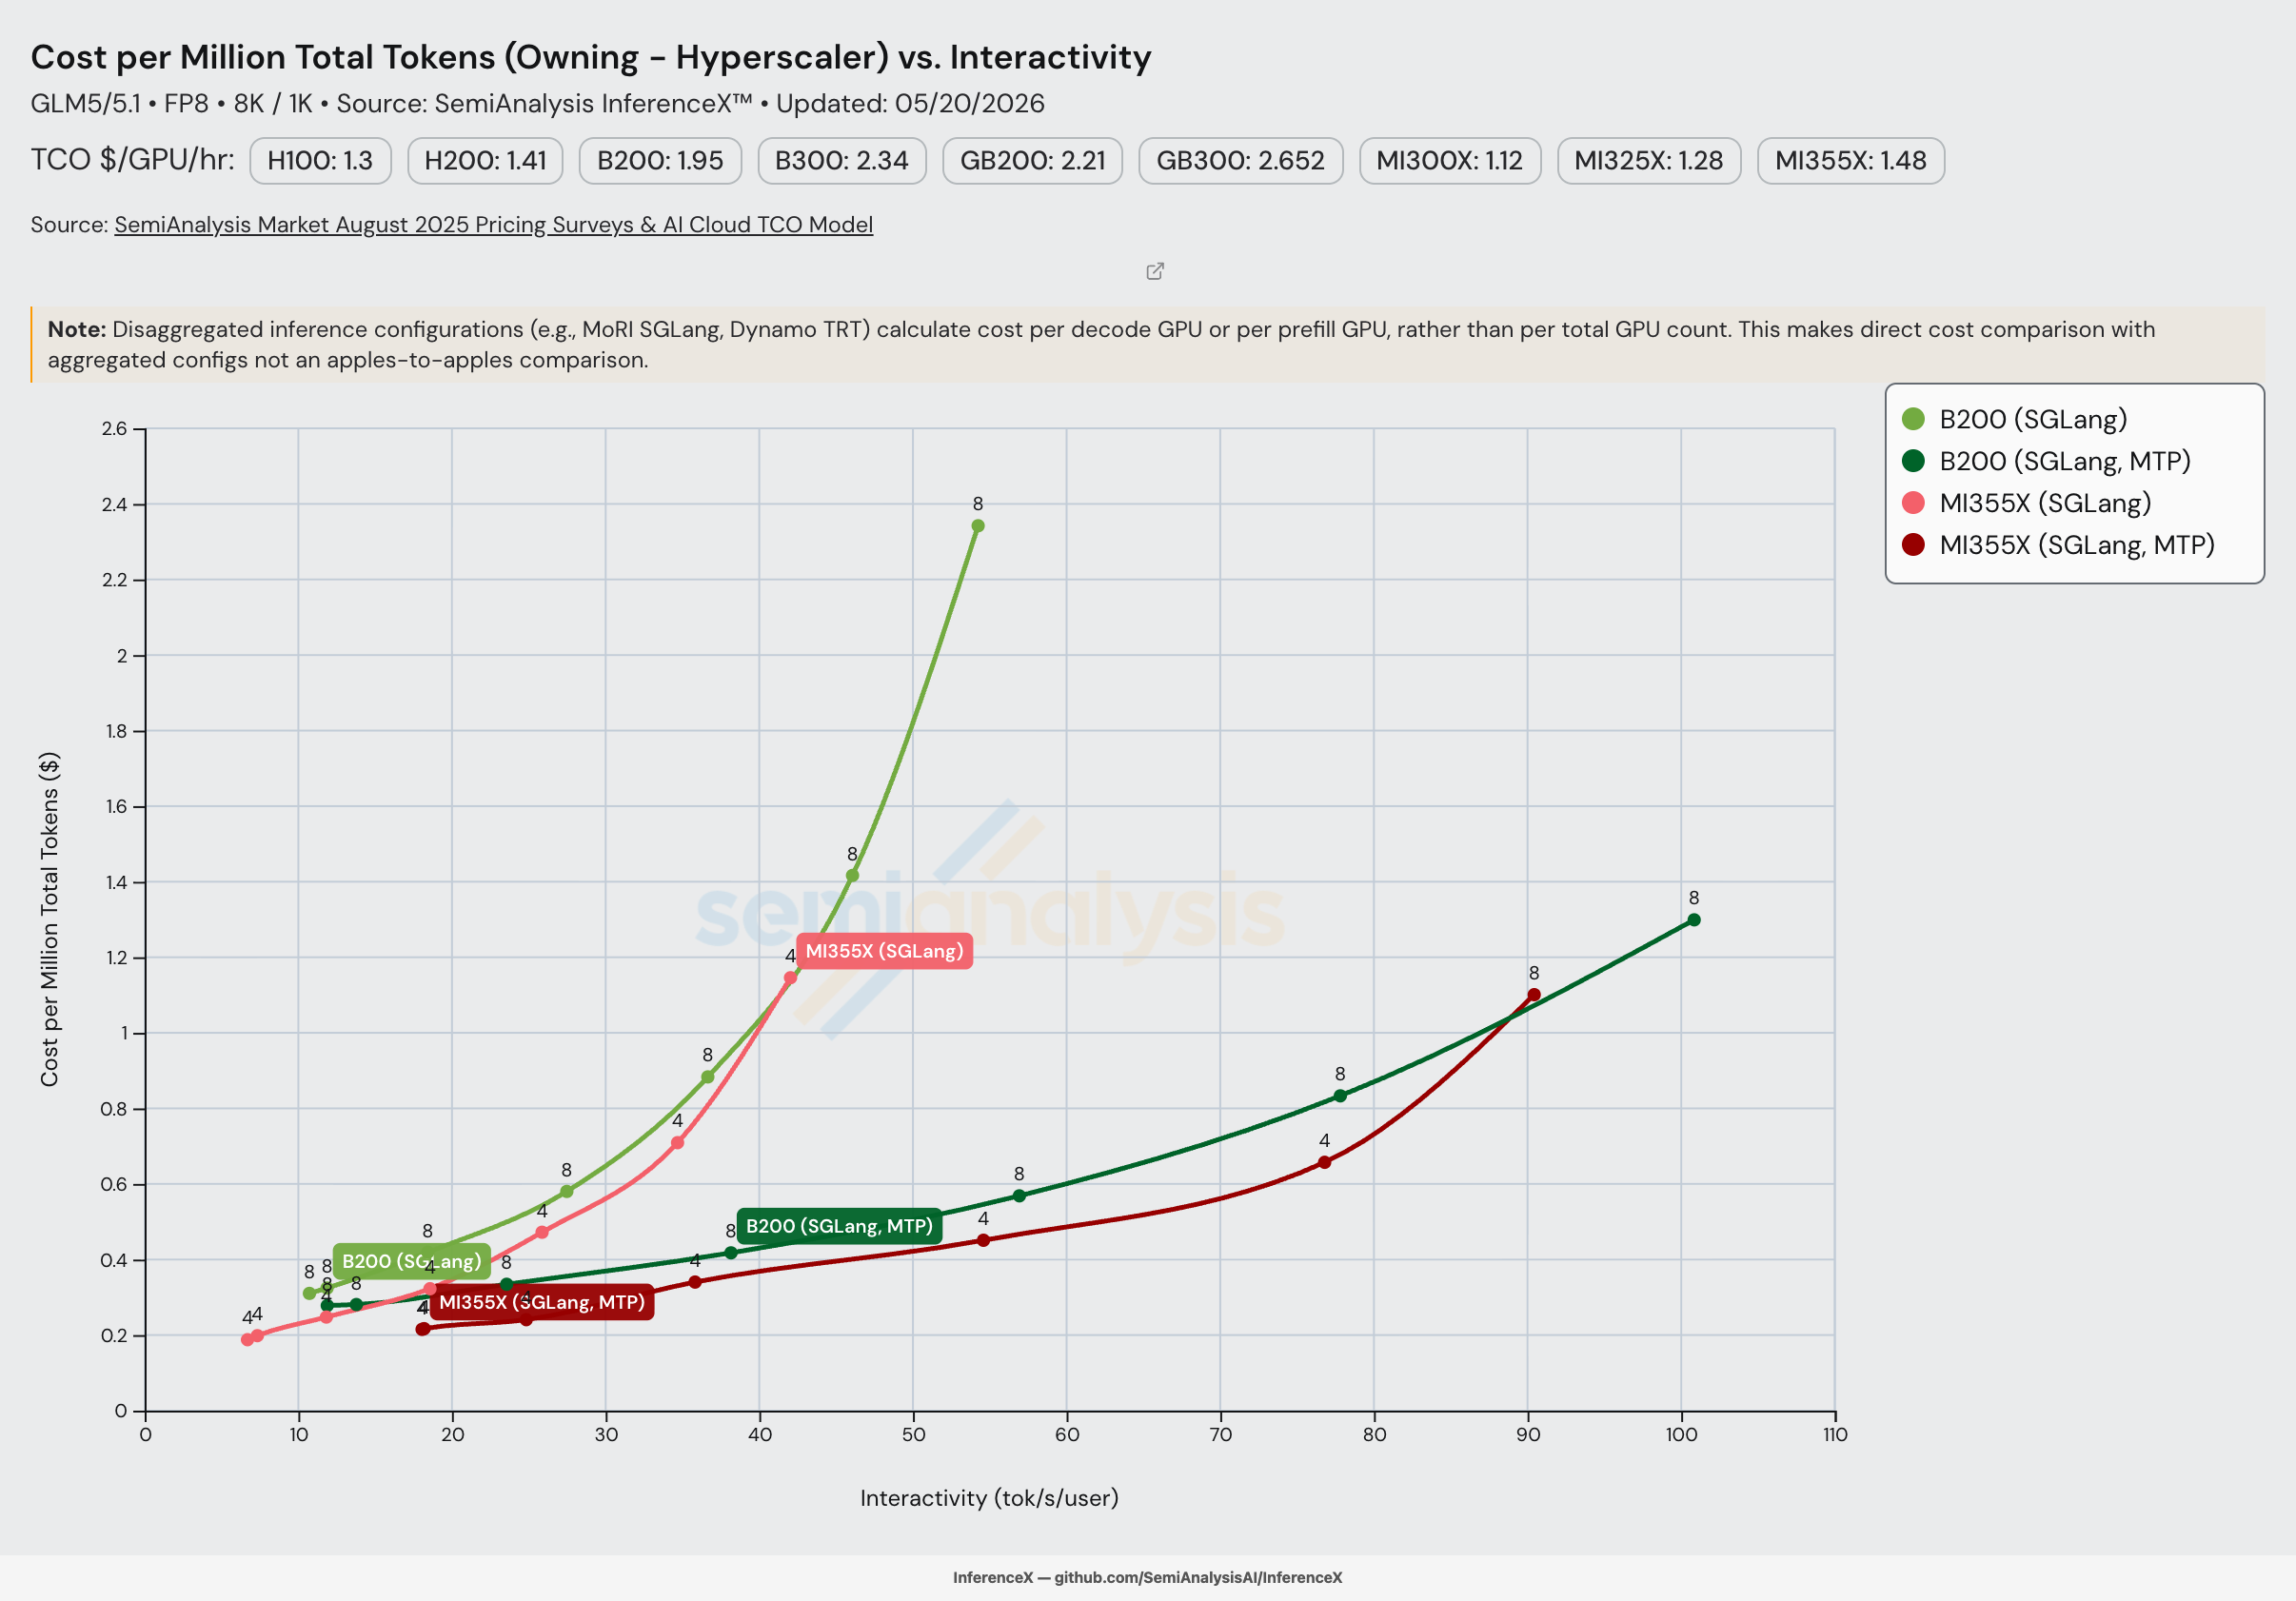Click the B300: 2.34 TCO chip

click(842, 161)
